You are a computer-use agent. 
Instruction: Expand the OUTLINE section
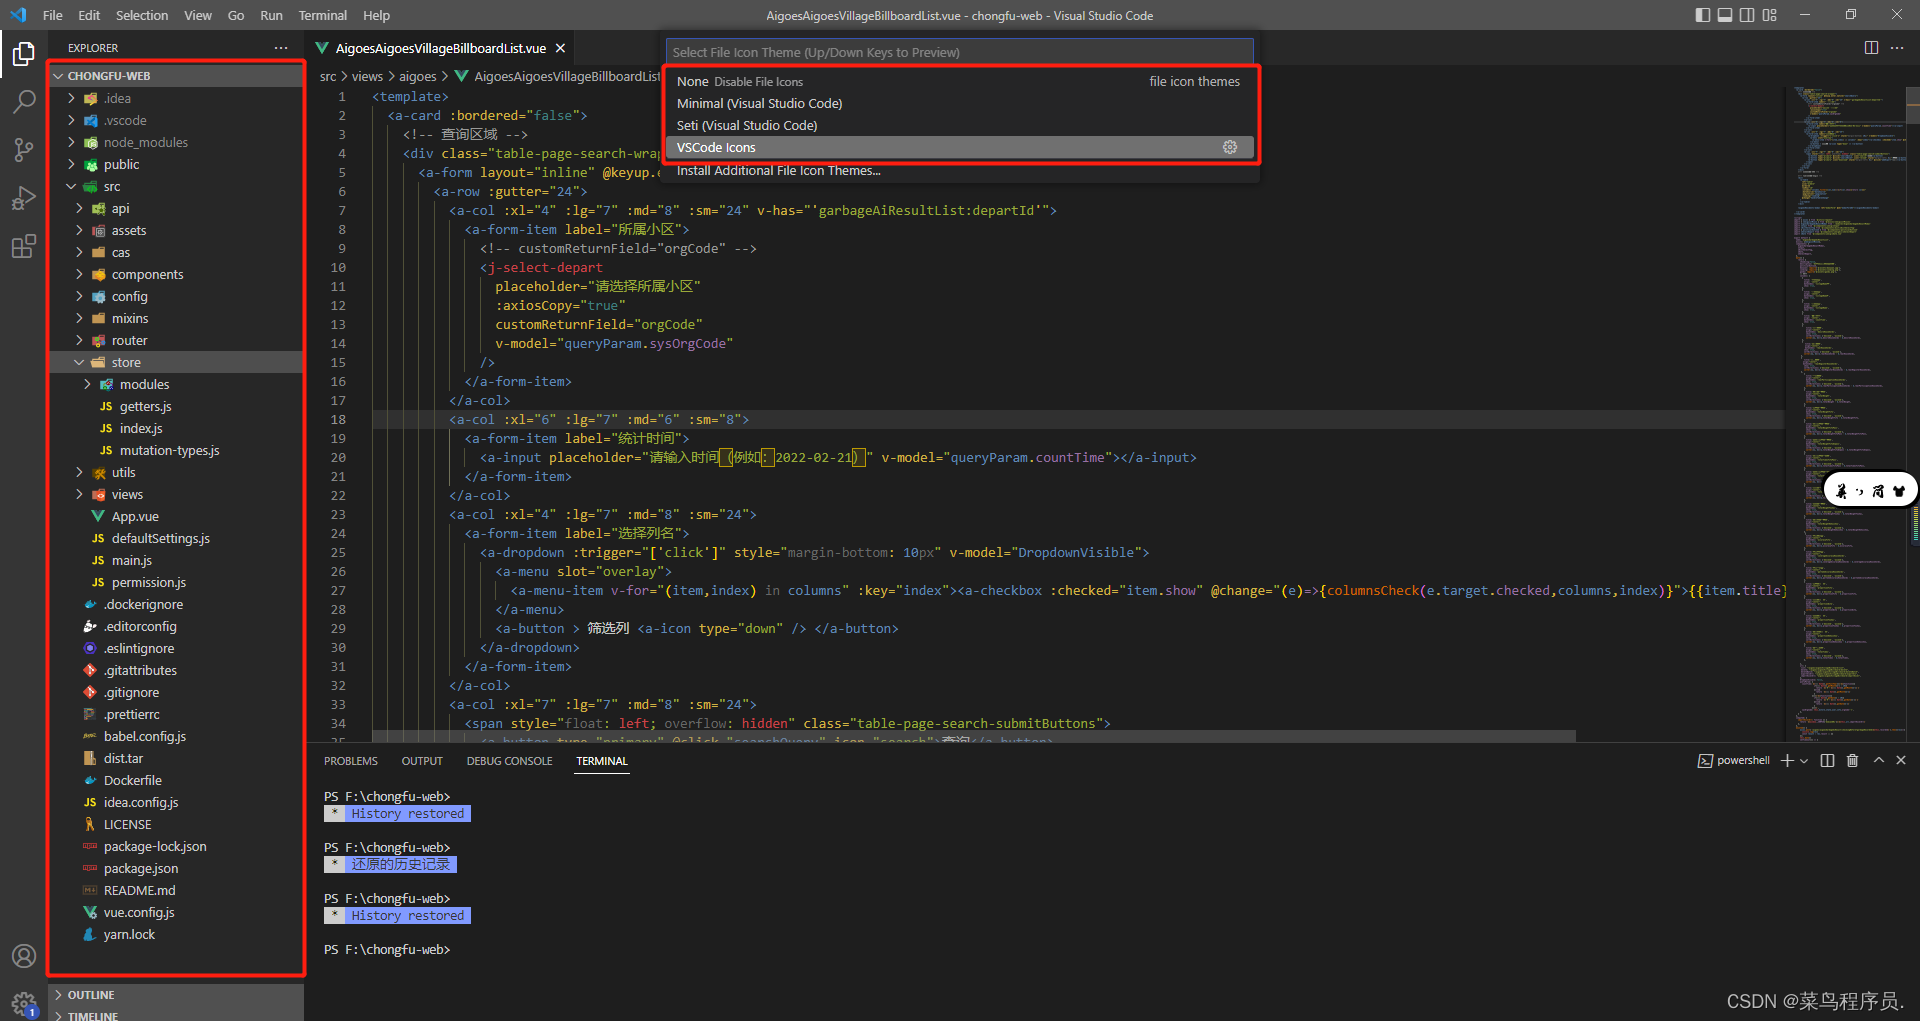[177, 995]
